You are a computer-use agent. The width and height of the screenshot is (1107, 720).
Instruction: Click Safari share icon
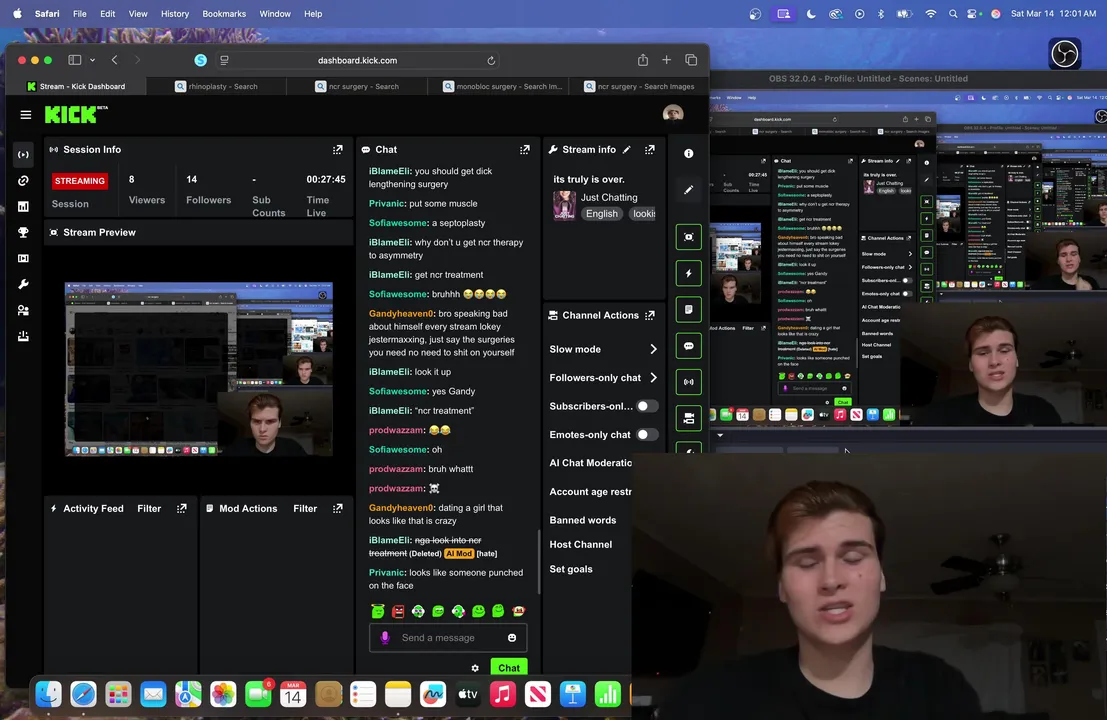642,60
